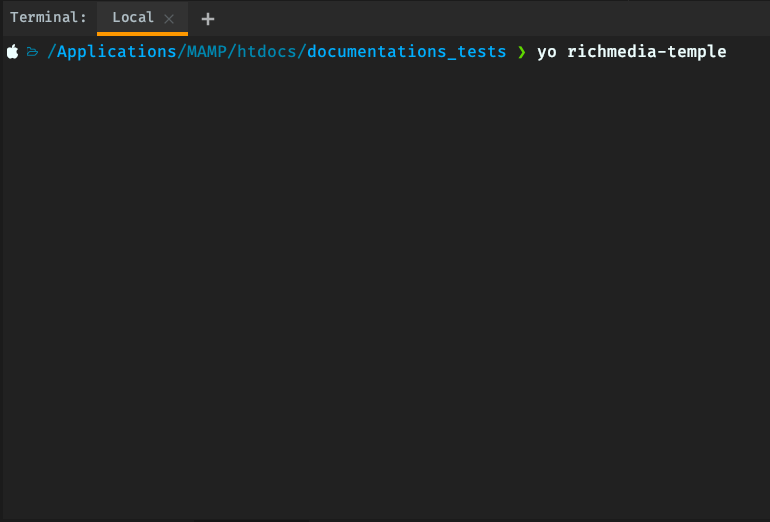
Task: Open a new terminal session with plus
Action: click(208, 19)
